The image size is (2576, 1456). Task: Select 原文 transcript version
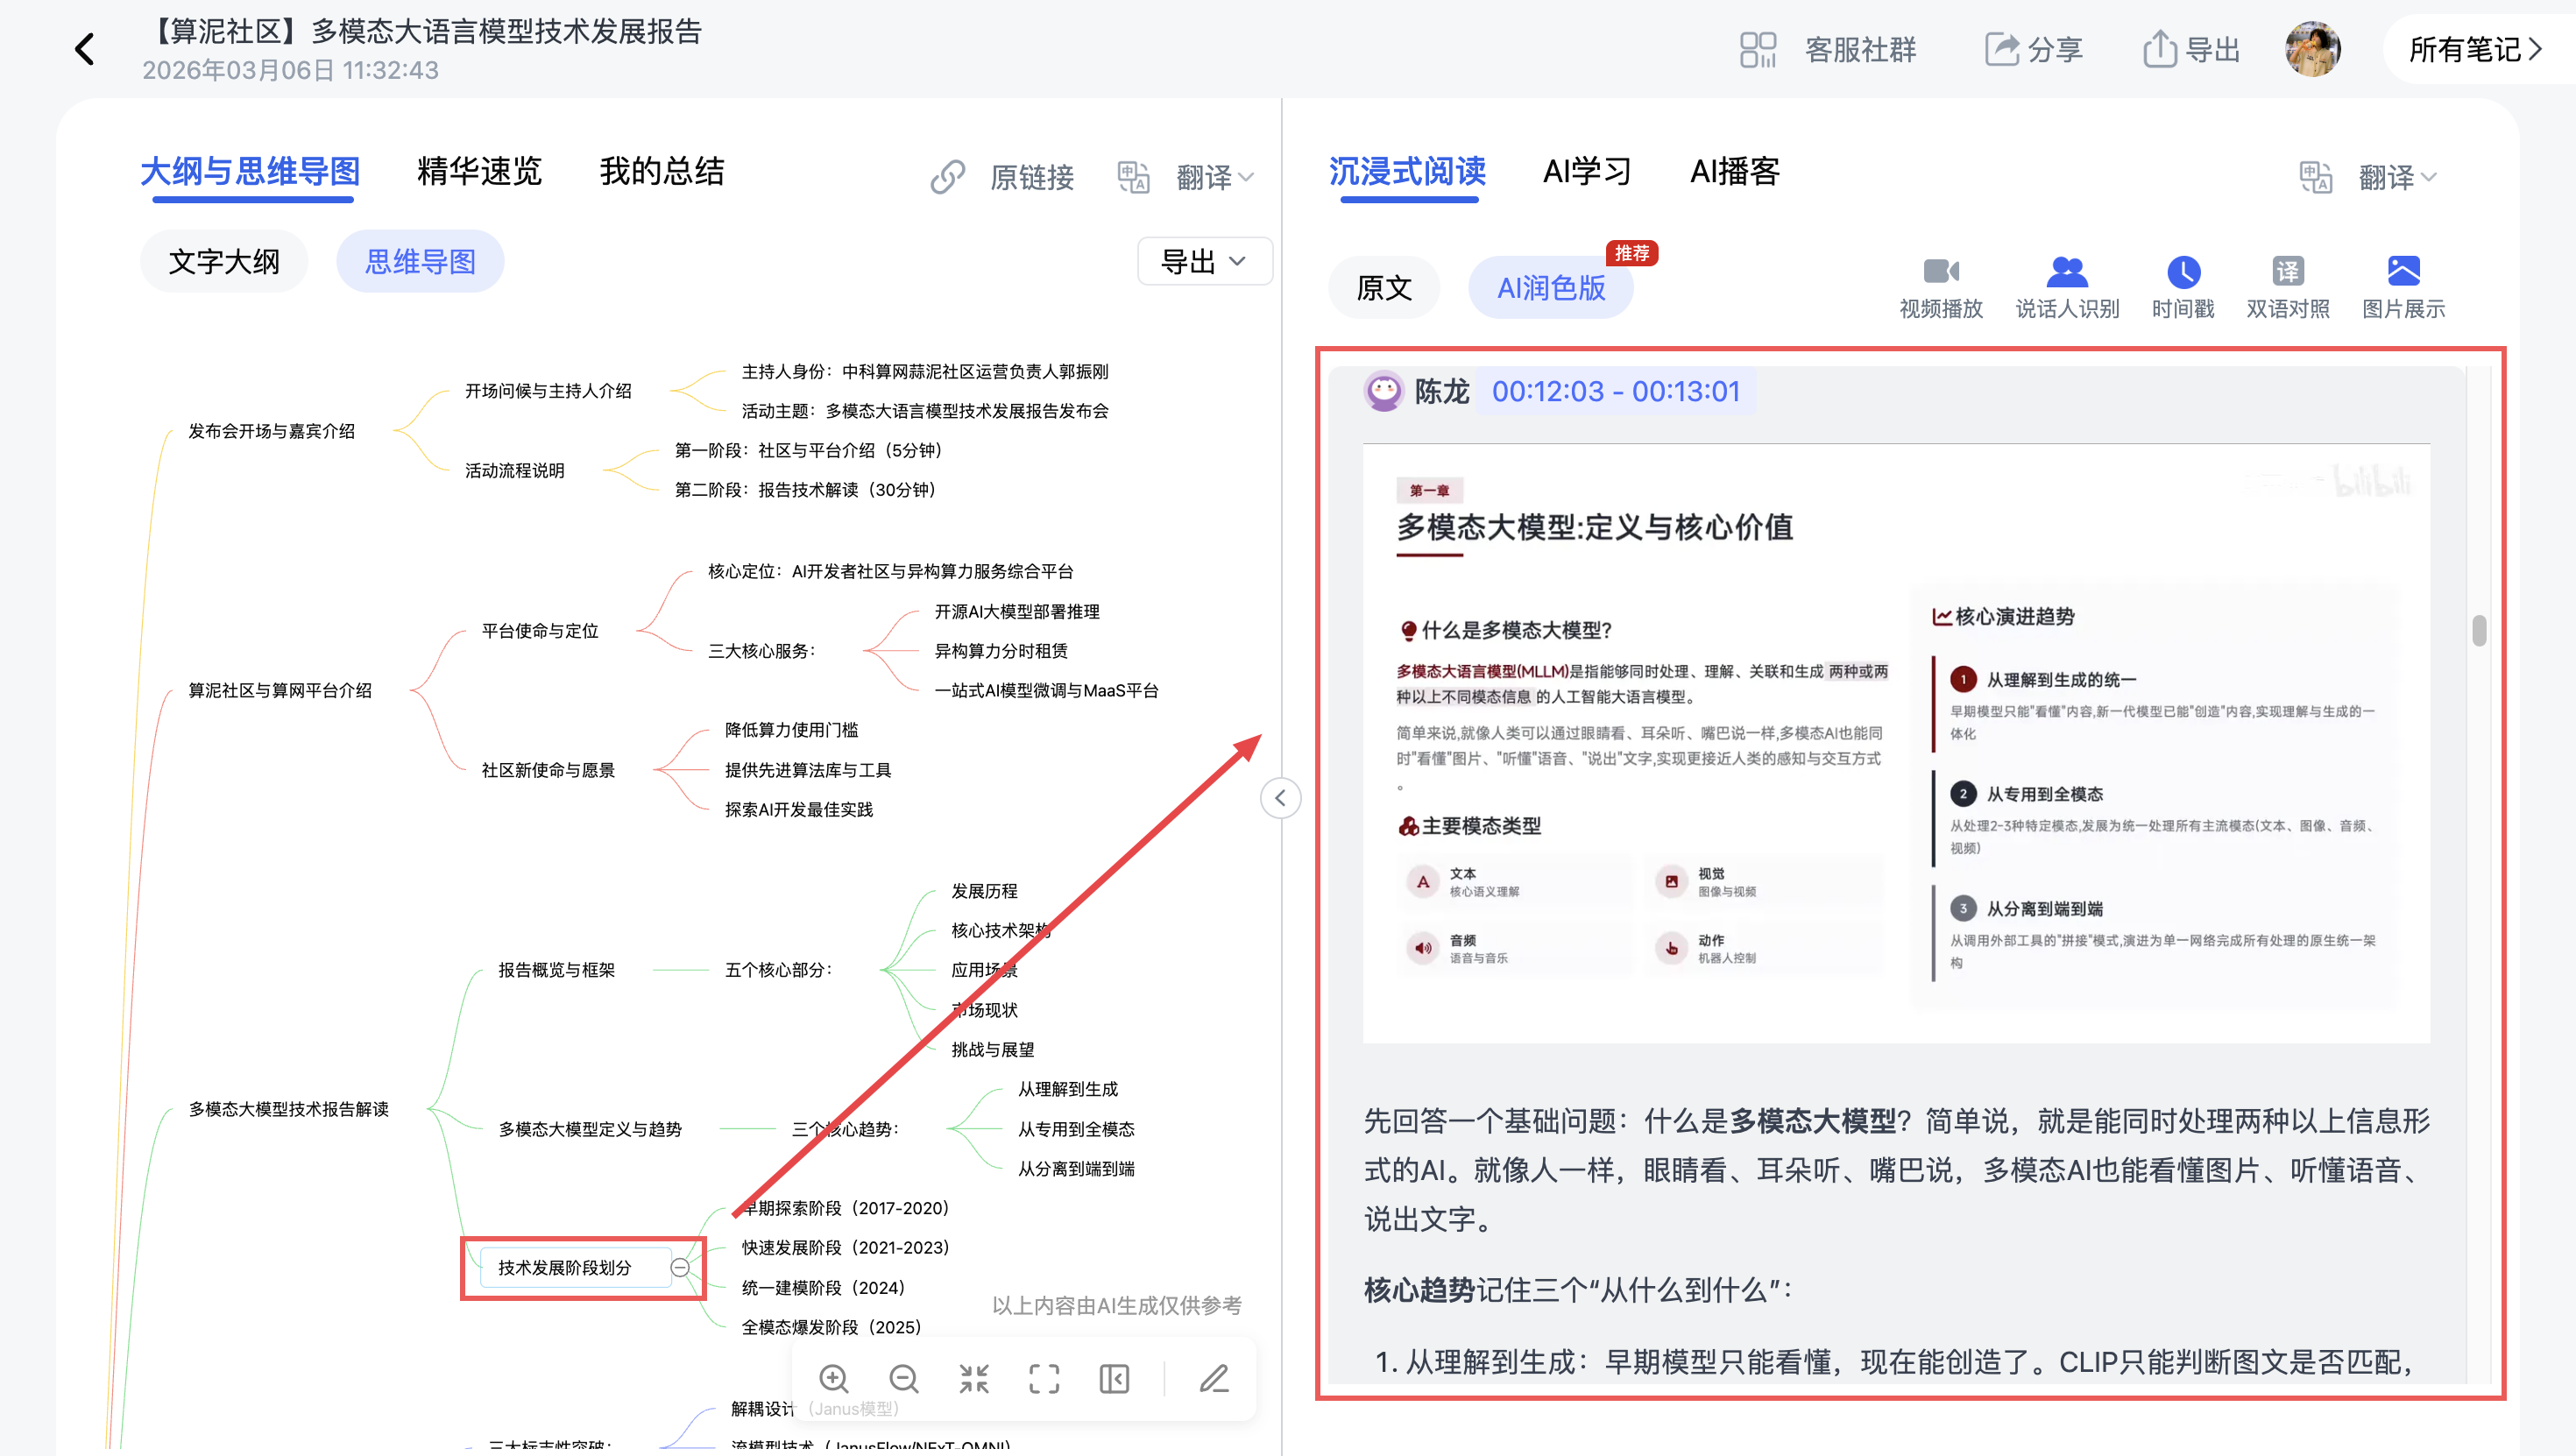point(1384,288)
